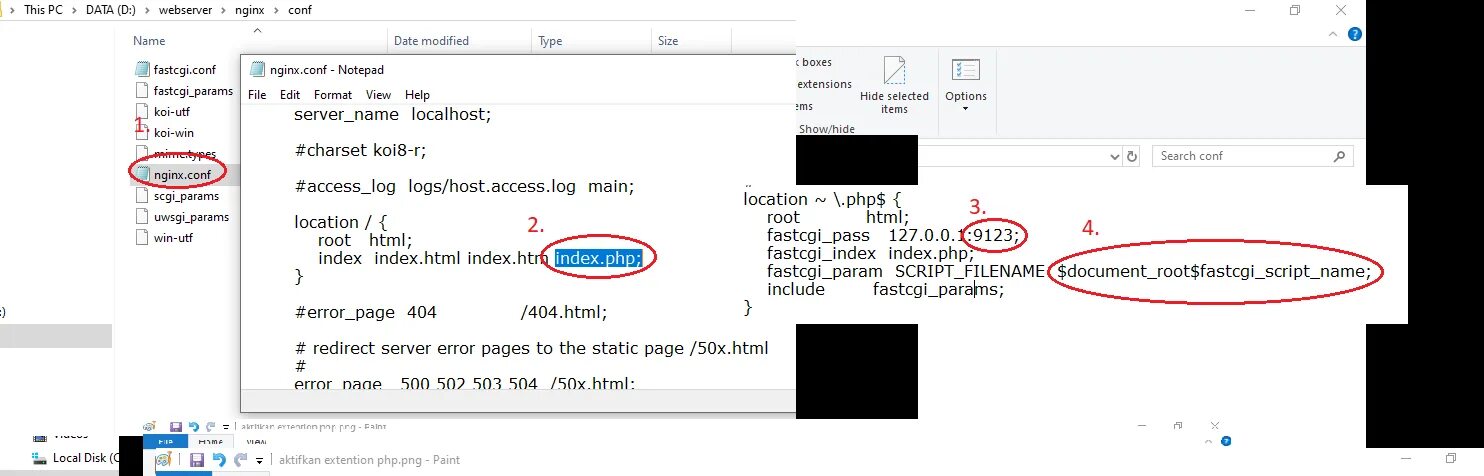Screen dimensions: 1484x476
Task: Toggle the File name extensions option
Action: point(825,84)
